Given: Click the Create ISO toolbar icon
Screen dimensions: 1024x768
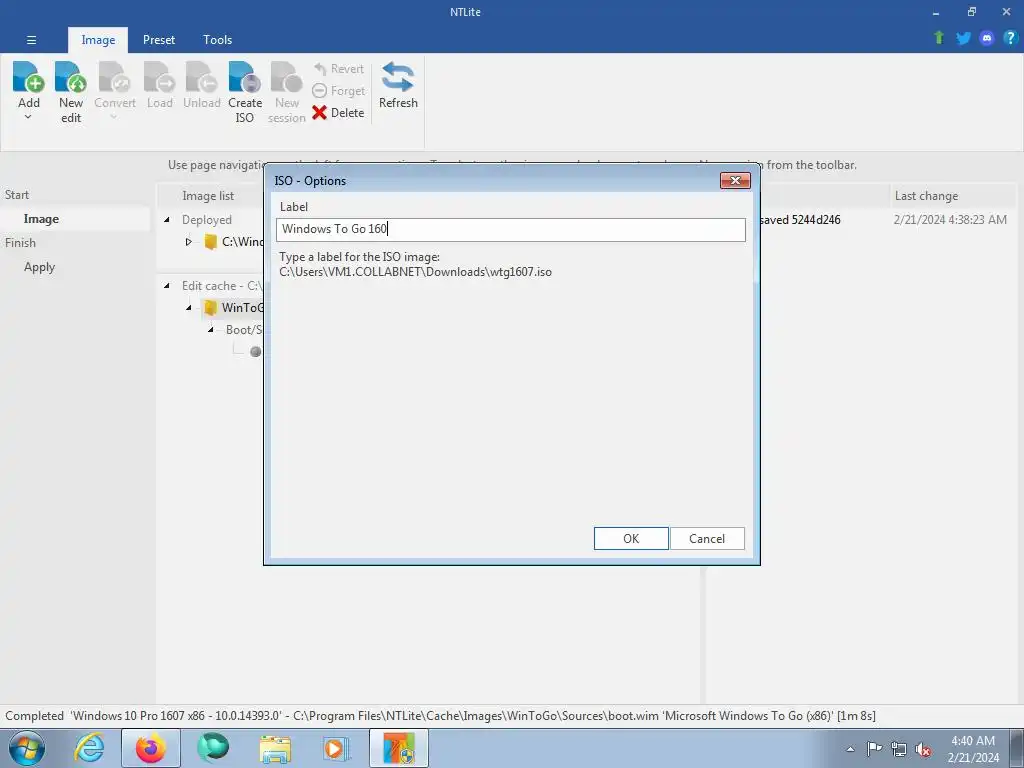Looking at the screenshot, I should pos(245,77).
